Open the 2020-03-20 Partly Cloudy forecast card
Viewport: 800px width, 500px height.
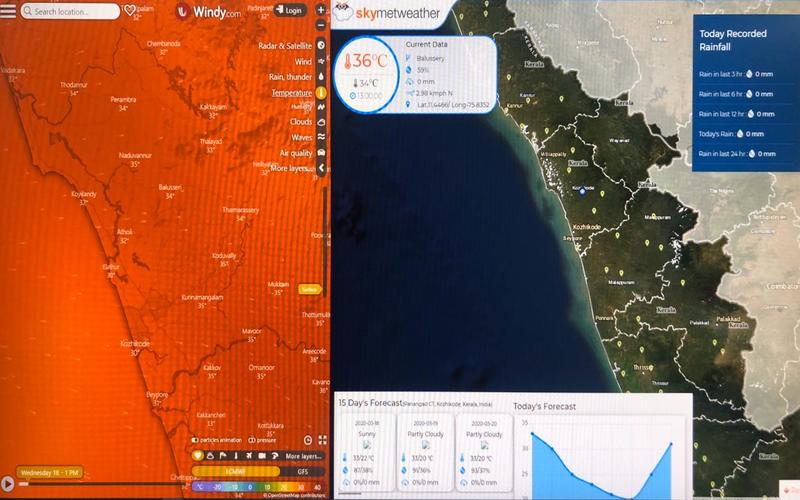(x=484, y=453)
